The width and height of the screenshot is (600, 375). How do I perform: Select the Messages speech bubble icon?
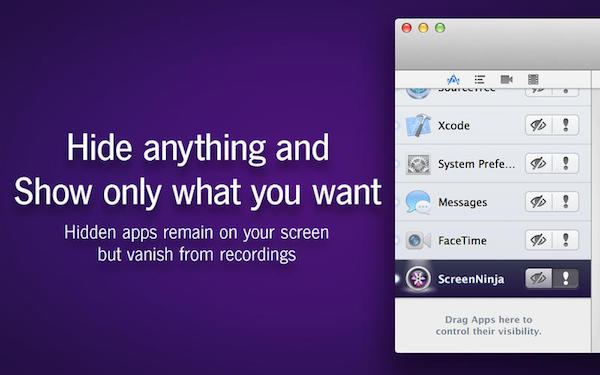pyautogui.click(x=418, y=202)
